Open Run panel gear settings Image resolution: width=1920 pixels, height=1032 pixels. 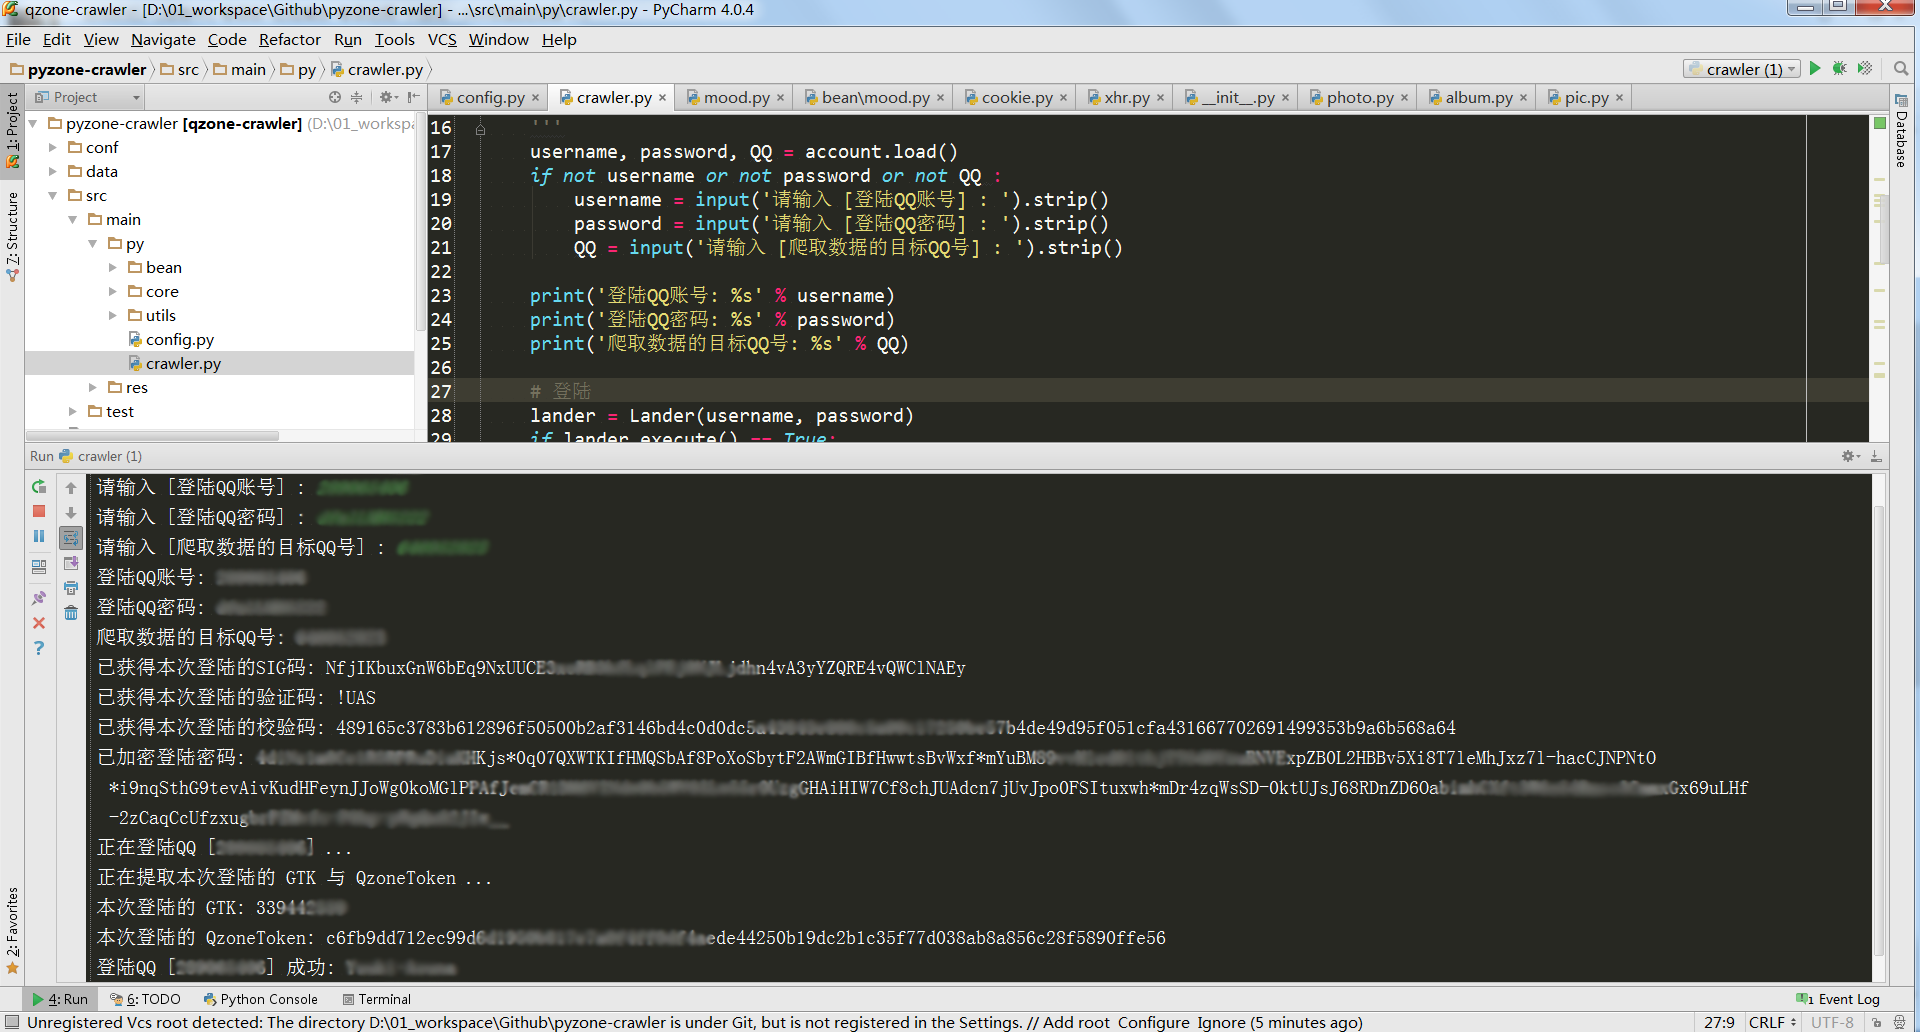pyautogui.click(x=1850, y=456)
